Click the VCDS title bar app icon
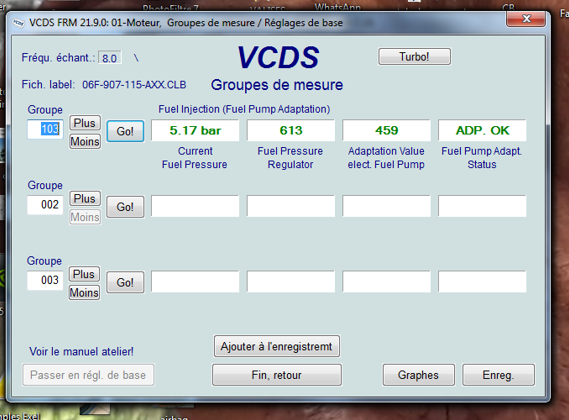The image size is (569, 420). click(x=18, y=23)
